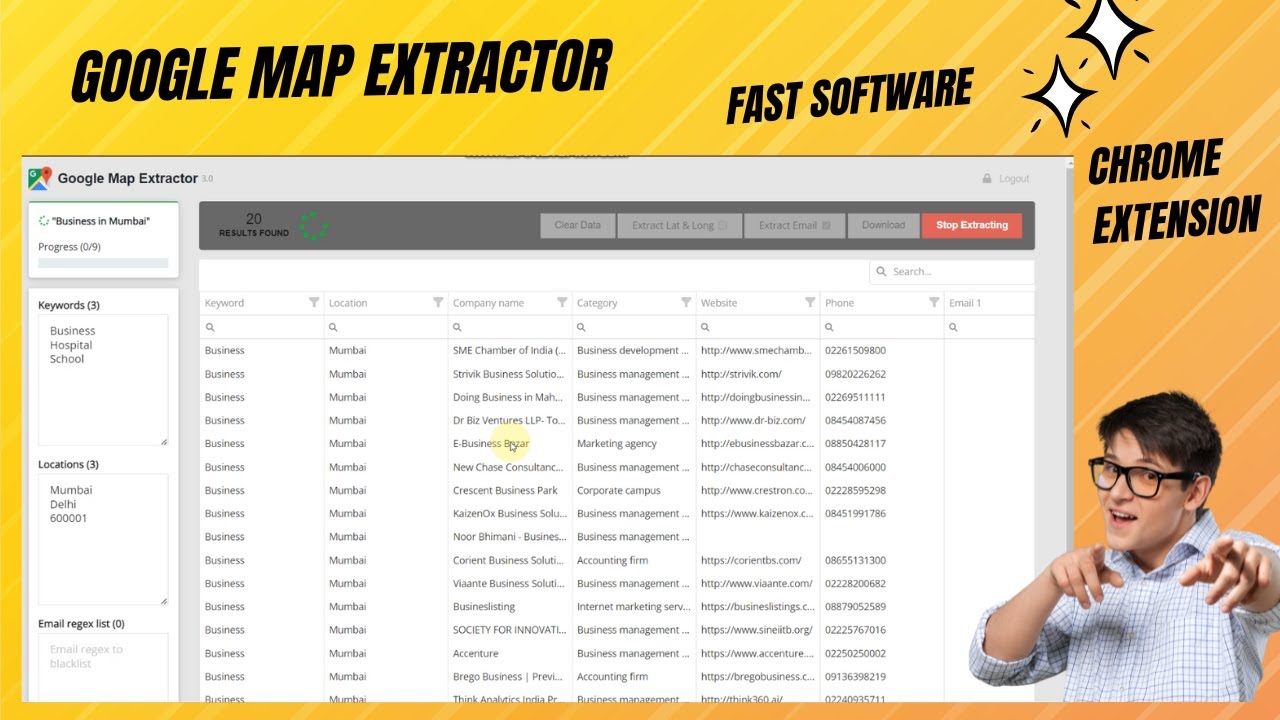The image size is (1280, 720).
Task: Focus the main Search input field
Action: tap(952, 271)
